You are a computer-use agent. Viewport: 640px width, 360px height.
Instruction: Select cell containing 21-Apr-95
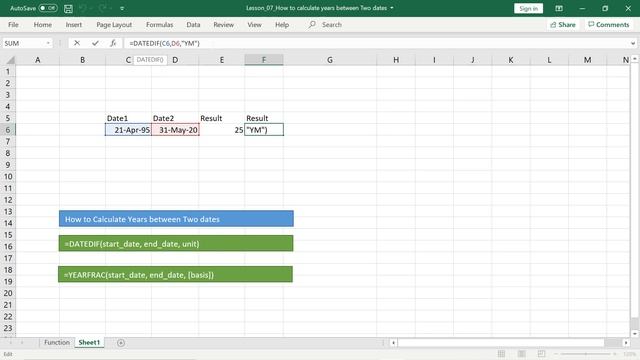click(x=128, y=130)
